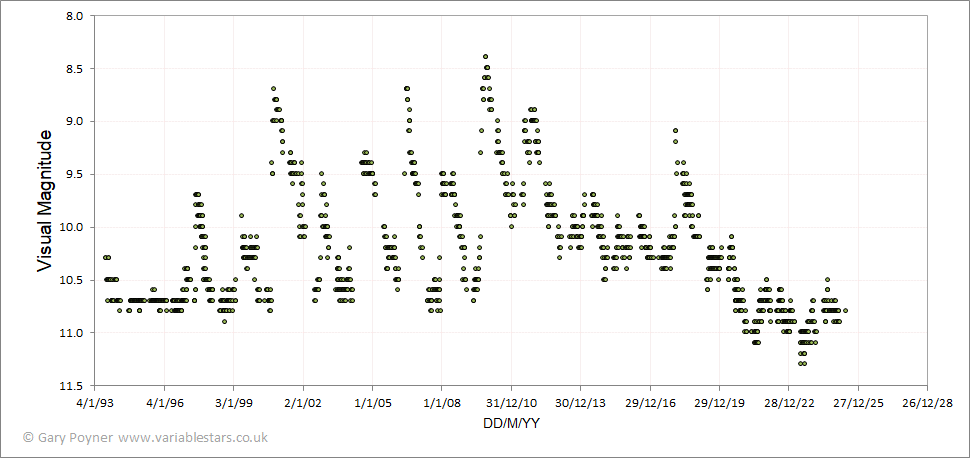The image size is (970, 458).
Task: Select the 9.0 magnitude axis label
Action: click(x=75, y=121)
